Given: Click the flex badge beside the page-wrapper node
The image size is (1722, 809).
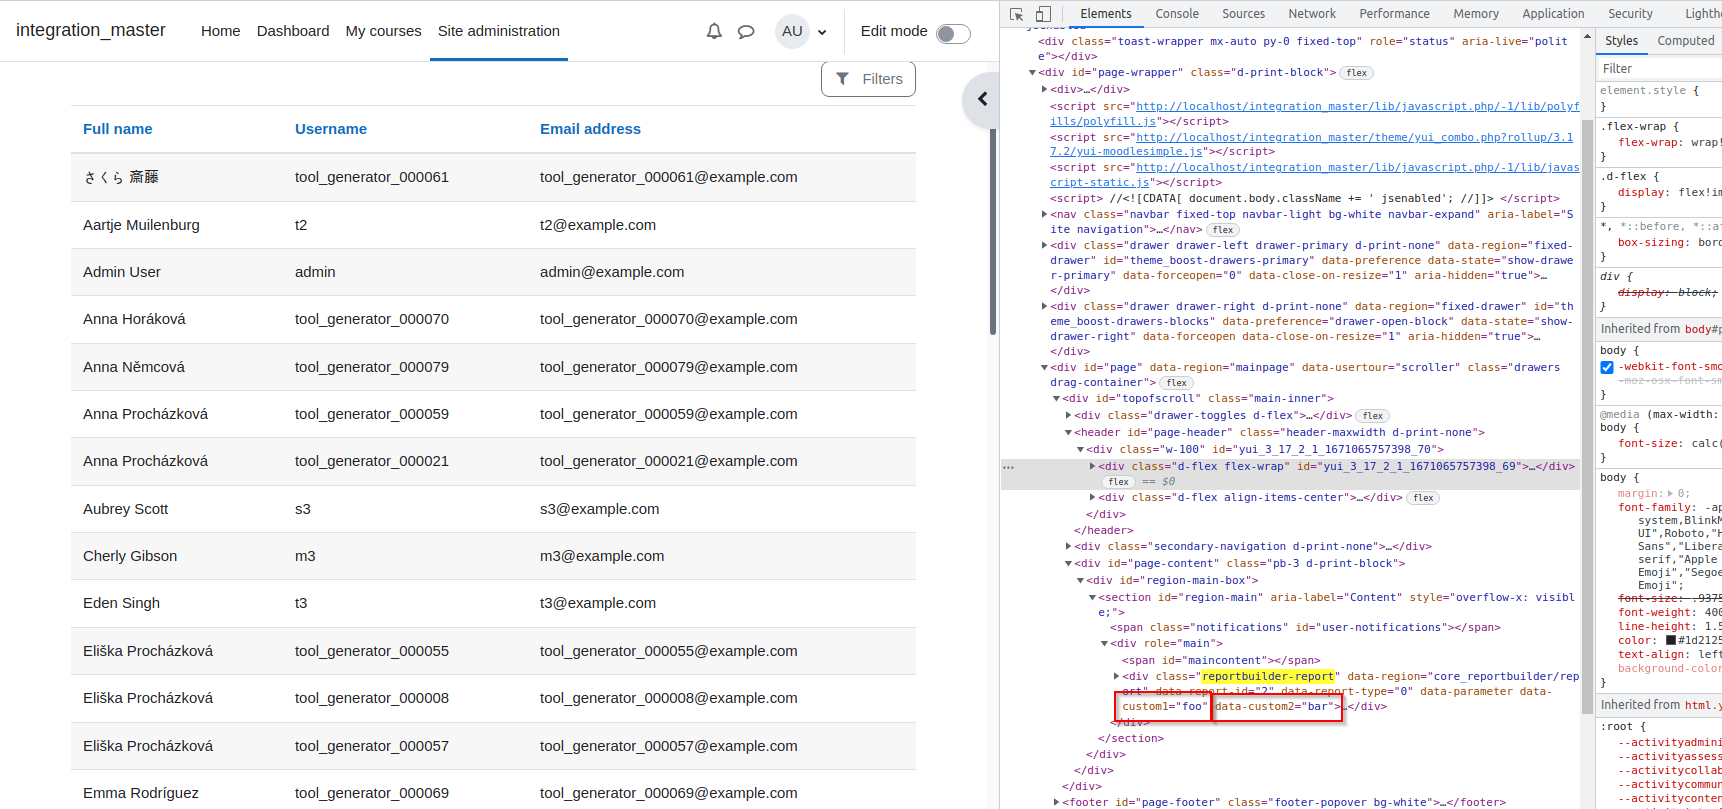Looking at the screenshot, I should pyautogui.click(x=1357, y=73).
